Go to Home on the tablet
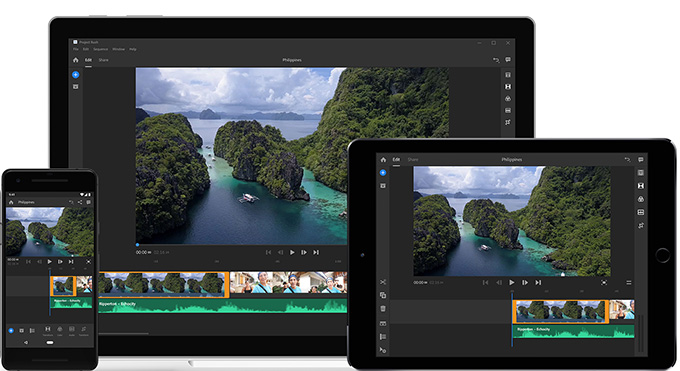Screen dimensions: 680x371 coord(383,160)
